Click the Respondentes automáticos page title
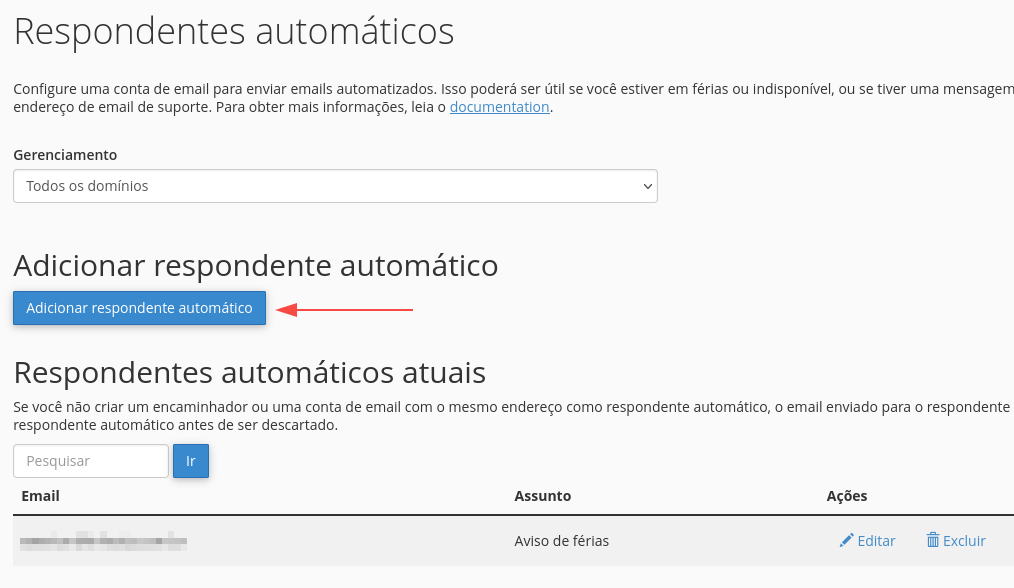The image size is (1014, 588). pos(234,31)
